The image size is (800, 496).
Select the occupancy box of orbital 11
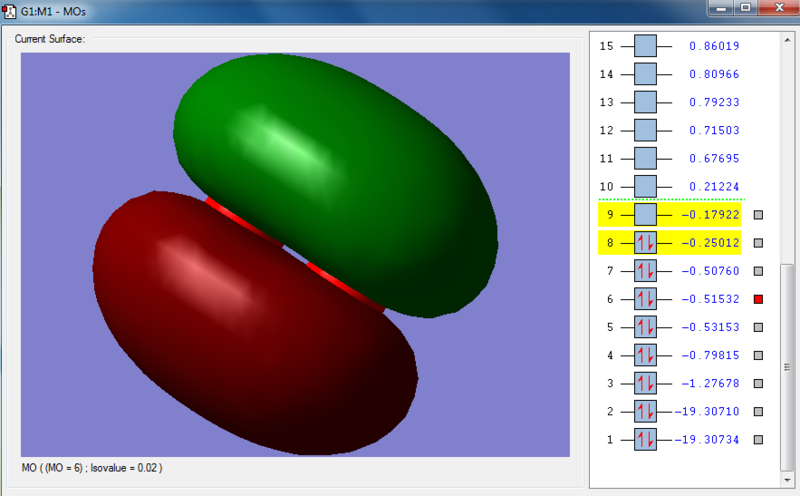[645, 158]
